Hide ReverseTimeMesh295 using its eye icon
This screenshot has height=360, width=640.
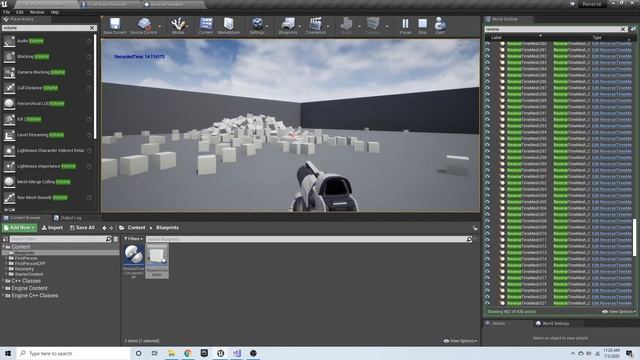tap(487, 138)
